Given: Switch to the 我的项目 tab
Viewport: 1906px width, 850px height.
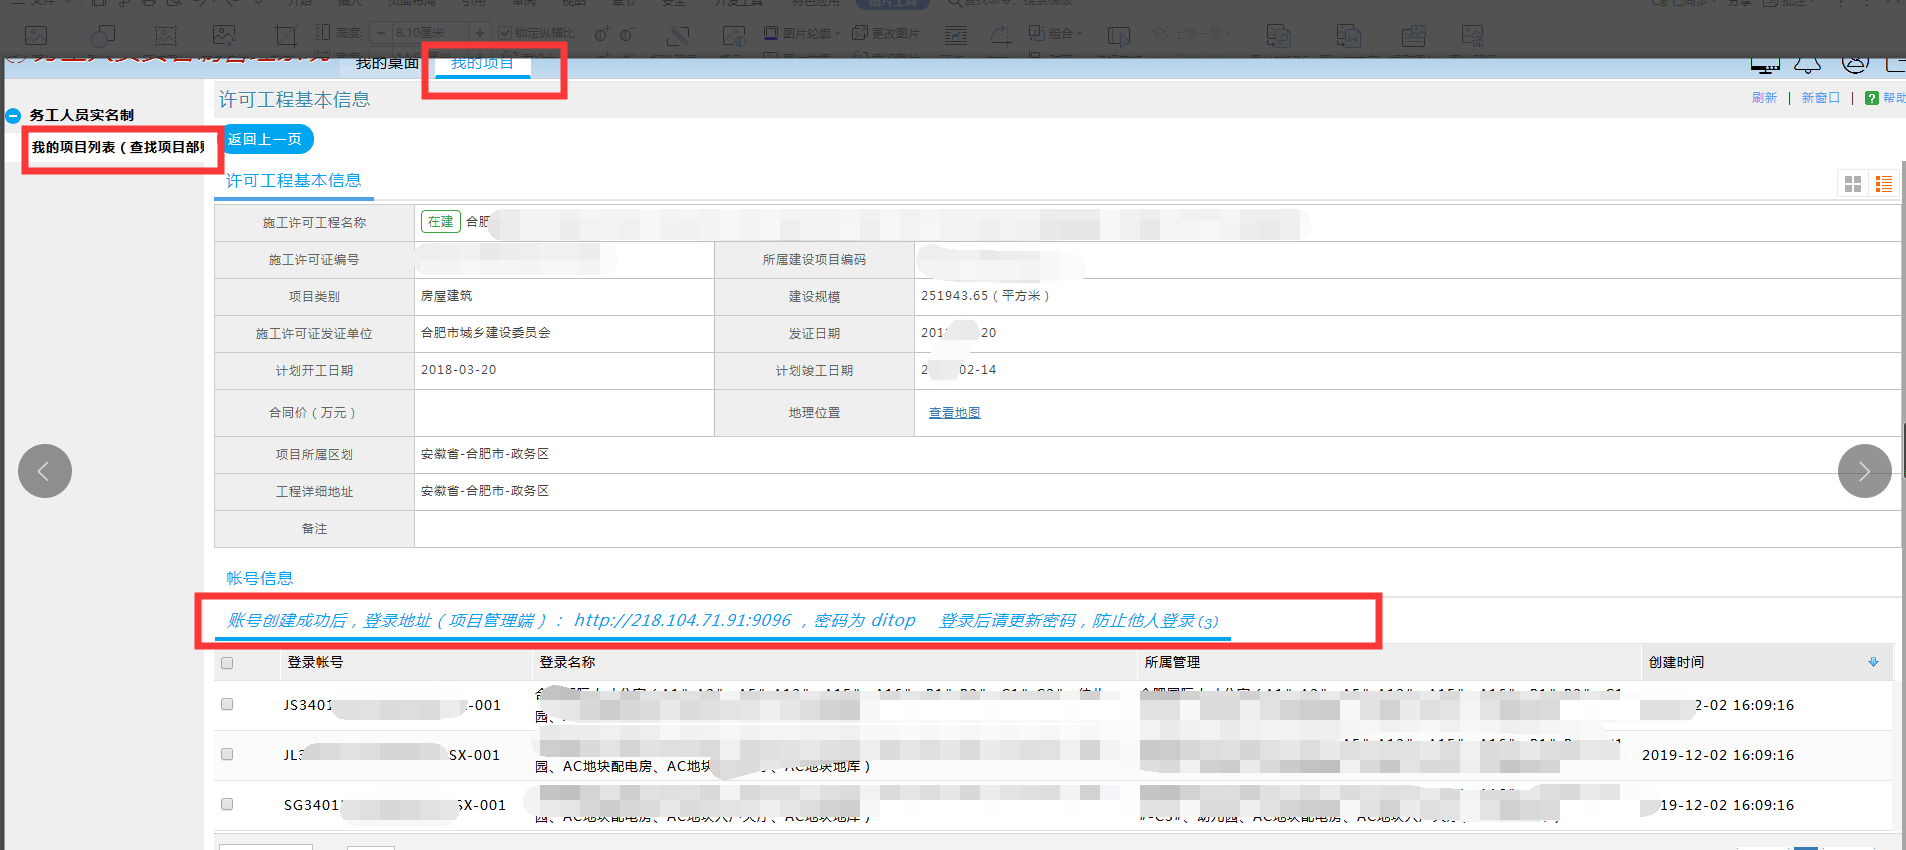Looking at the screenshot, I should pyautogui.click(x=482, y=64).
